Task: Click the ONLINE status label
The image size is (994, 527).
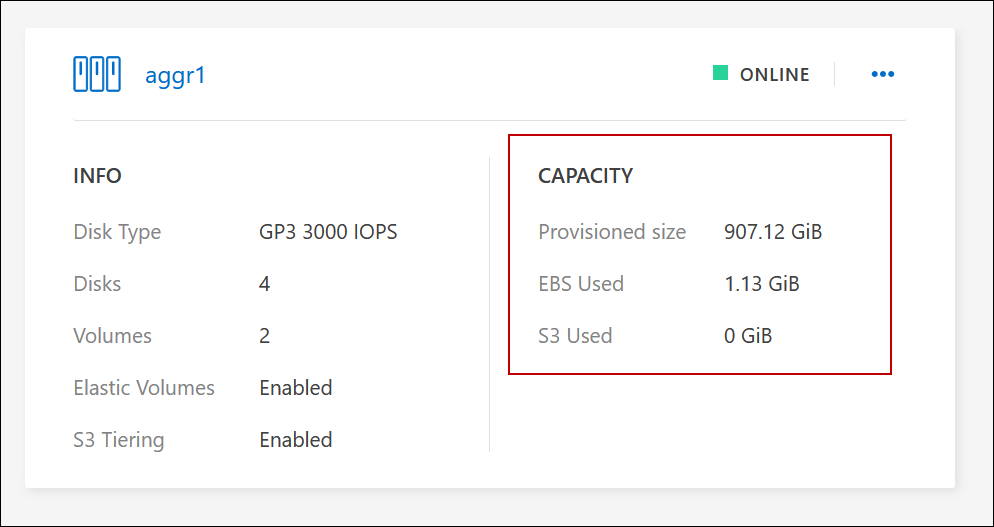Action: click(774, 74)
